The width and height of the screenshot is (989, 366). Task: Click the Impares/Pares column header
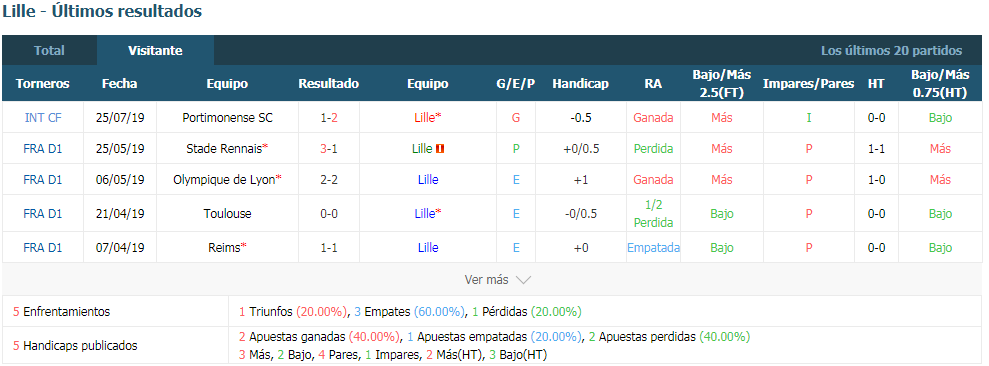(x=808, y=84)
